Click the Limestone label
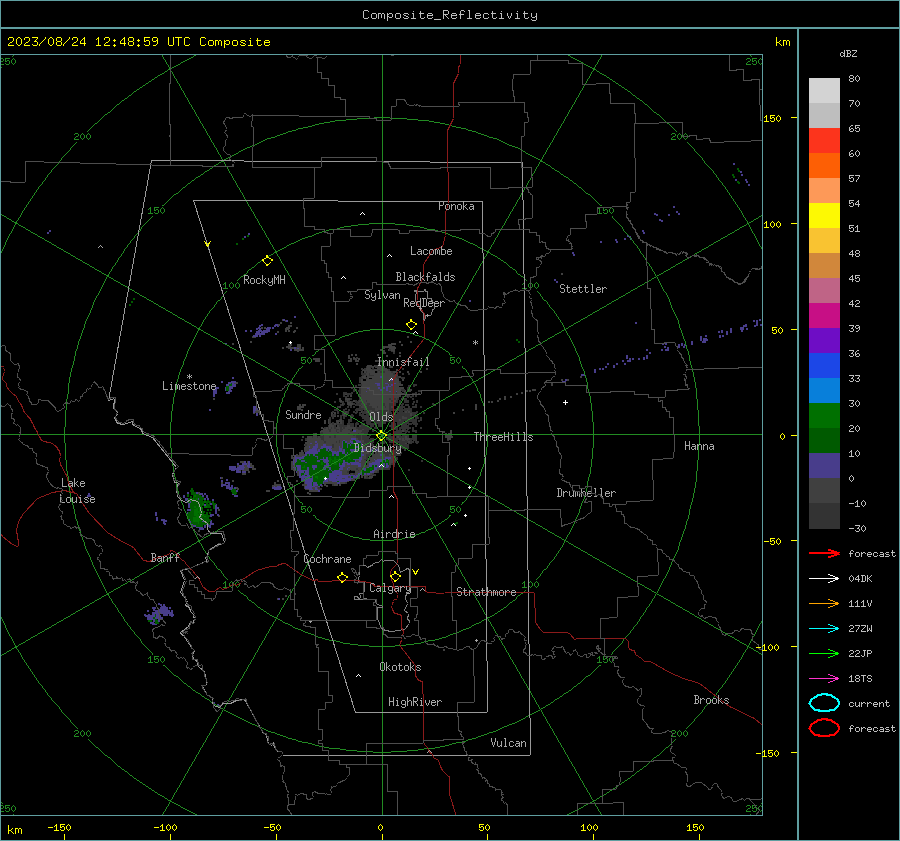 click(189, 386)
